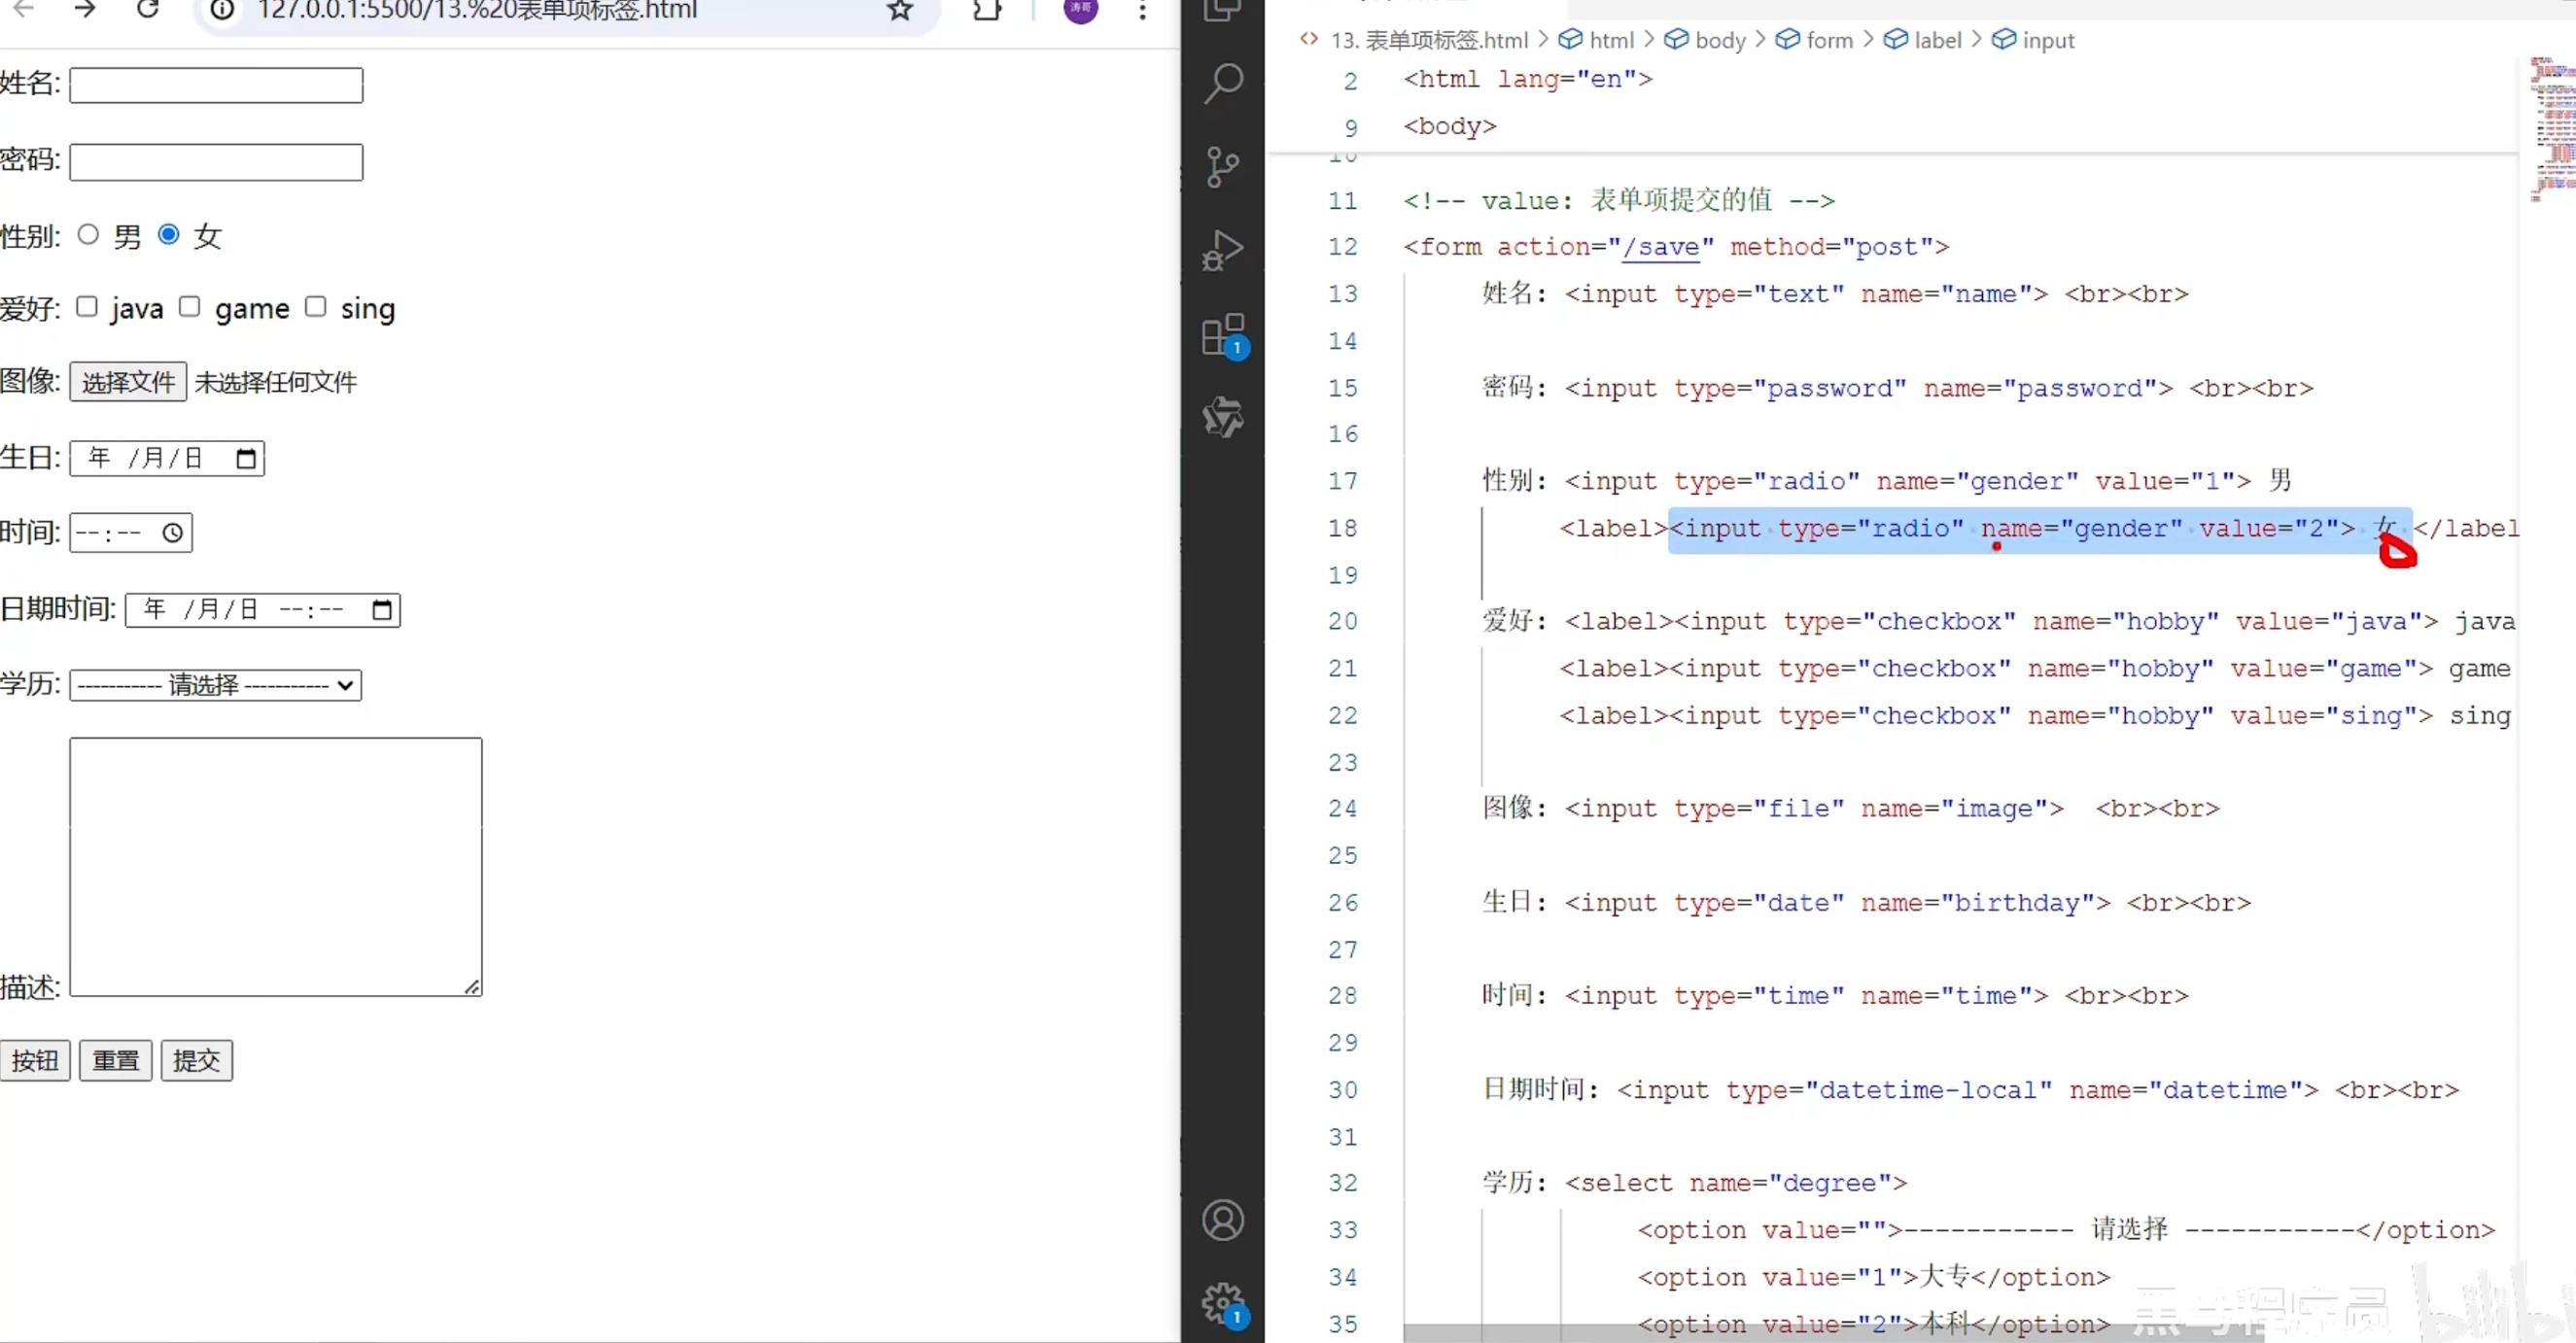Open the Source Control view

tap(1222, 167)
